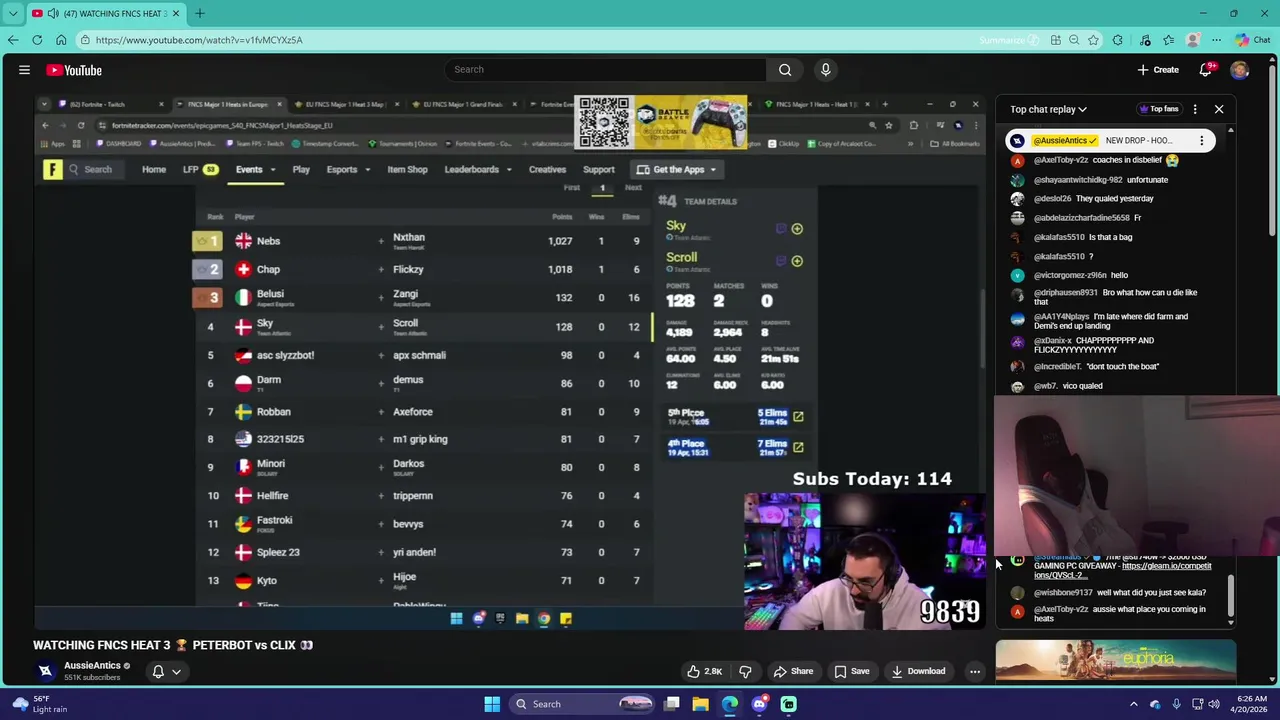Zoom out using address bar magnifier
This screenshot has height=720, width=1280.
click(x=1074, y=40)
